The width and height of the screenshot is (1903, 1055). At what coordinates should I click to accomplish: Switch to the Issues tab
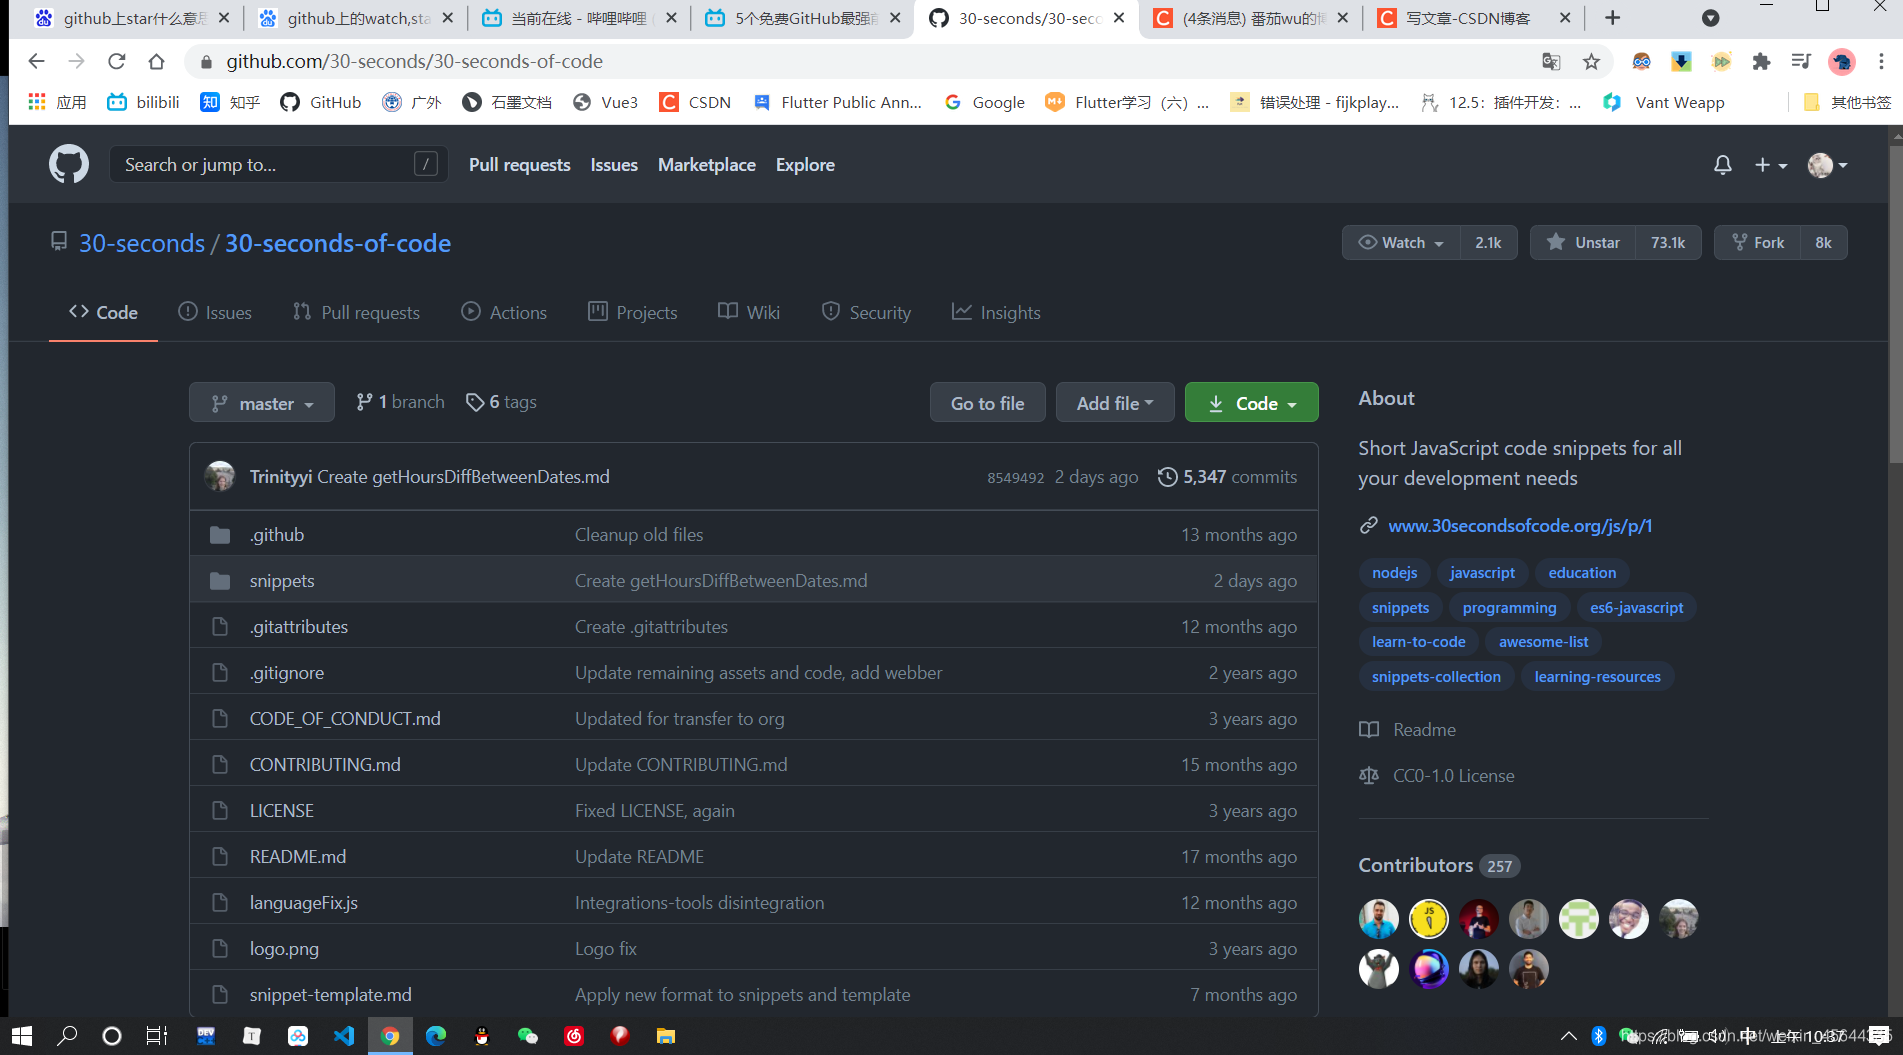pos(215,312)
